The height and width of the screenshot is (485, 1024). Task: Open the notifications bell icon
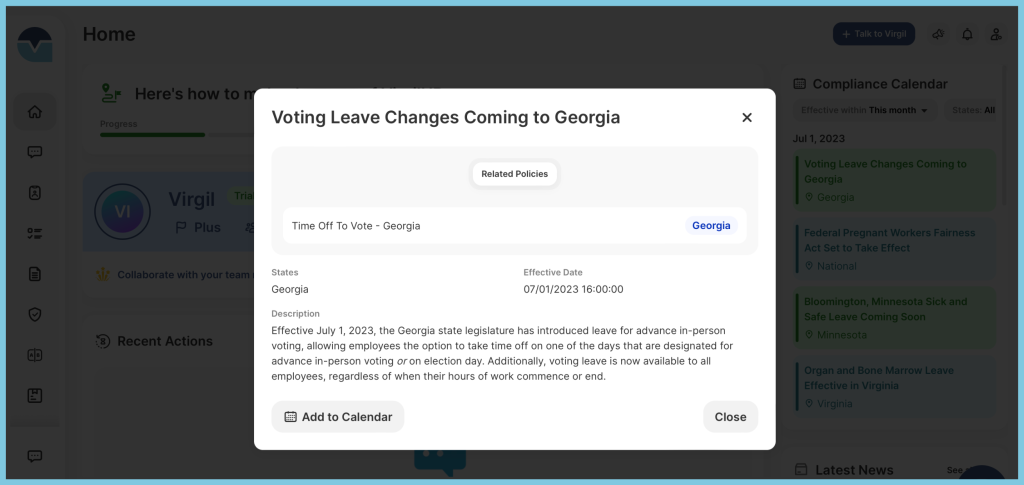967,35
